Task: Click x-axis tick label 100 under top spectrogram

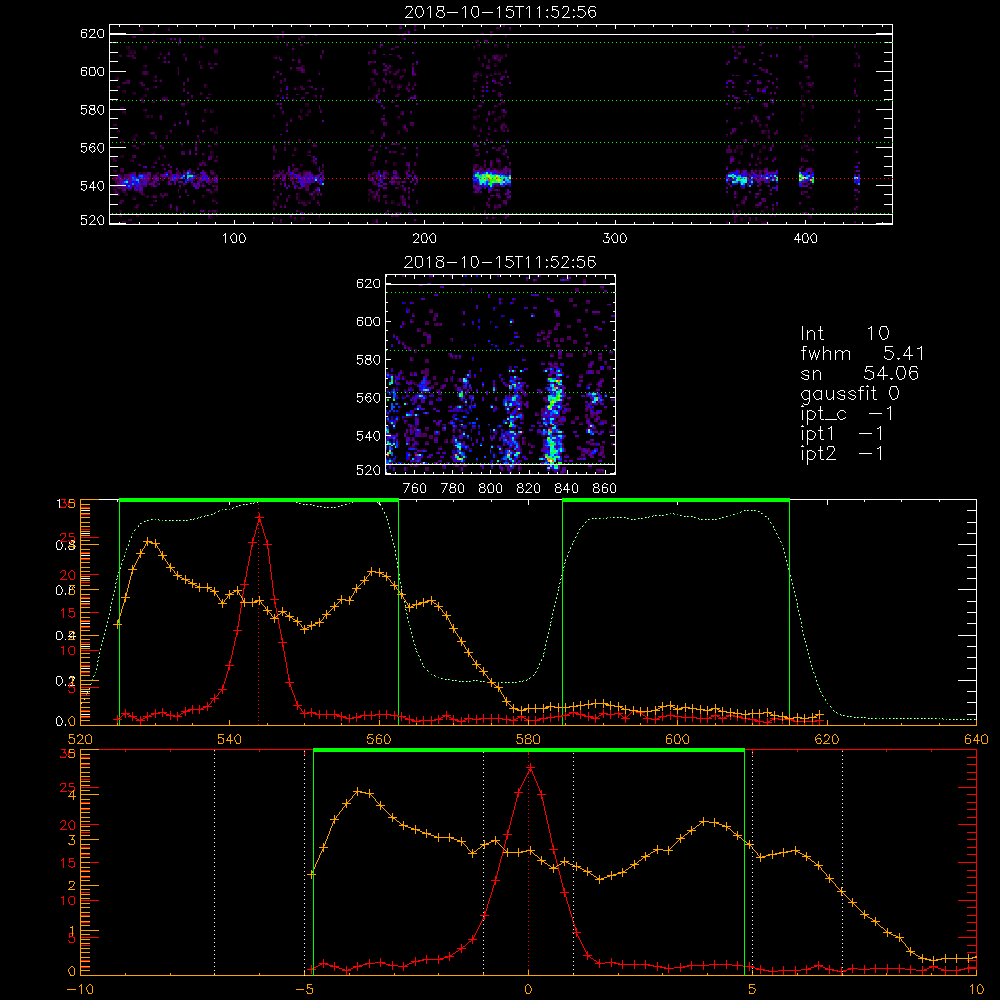Action: (234, 239)
